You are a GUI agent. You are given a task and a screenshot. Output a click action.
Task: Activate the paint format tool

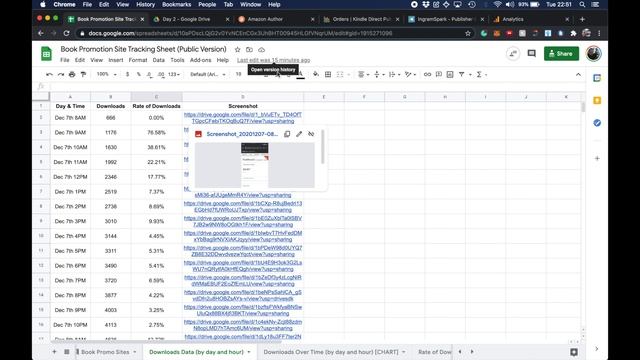coord(84,75)
